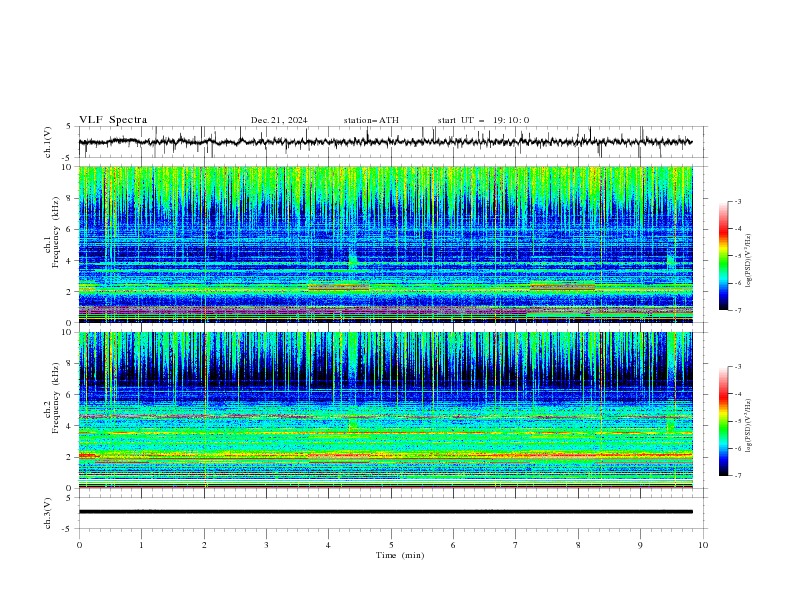Select the ch.1 colorbar "log(PSD)(V²/Hz)" label
The height and width of the screenshot is (612, 792).
(749, 261)
